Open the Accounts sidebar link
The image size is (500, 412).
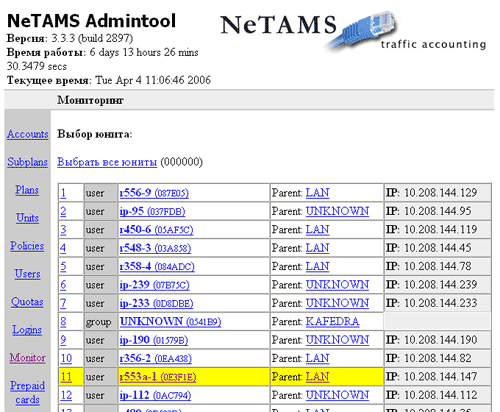click(28, 134)
